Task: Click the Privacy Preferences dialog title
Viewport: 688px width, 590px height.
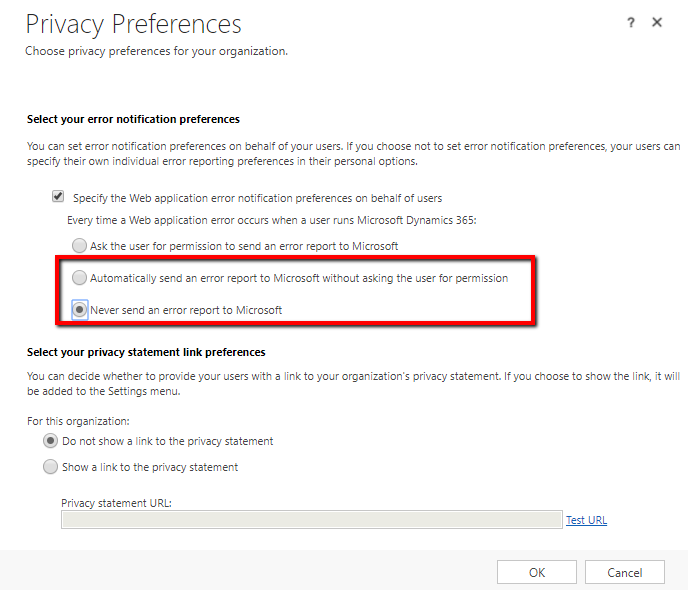Action: point(133,24)
